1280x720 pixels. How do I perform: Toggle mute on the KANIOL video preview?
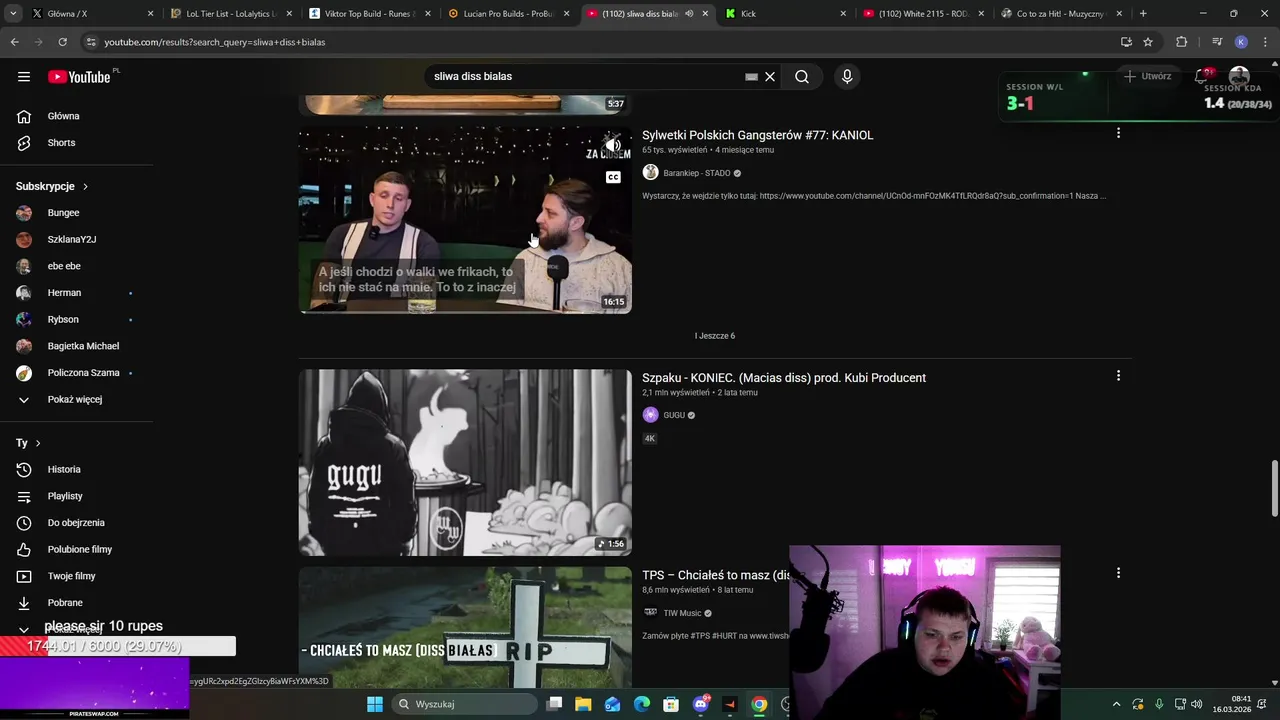point(613,145)
